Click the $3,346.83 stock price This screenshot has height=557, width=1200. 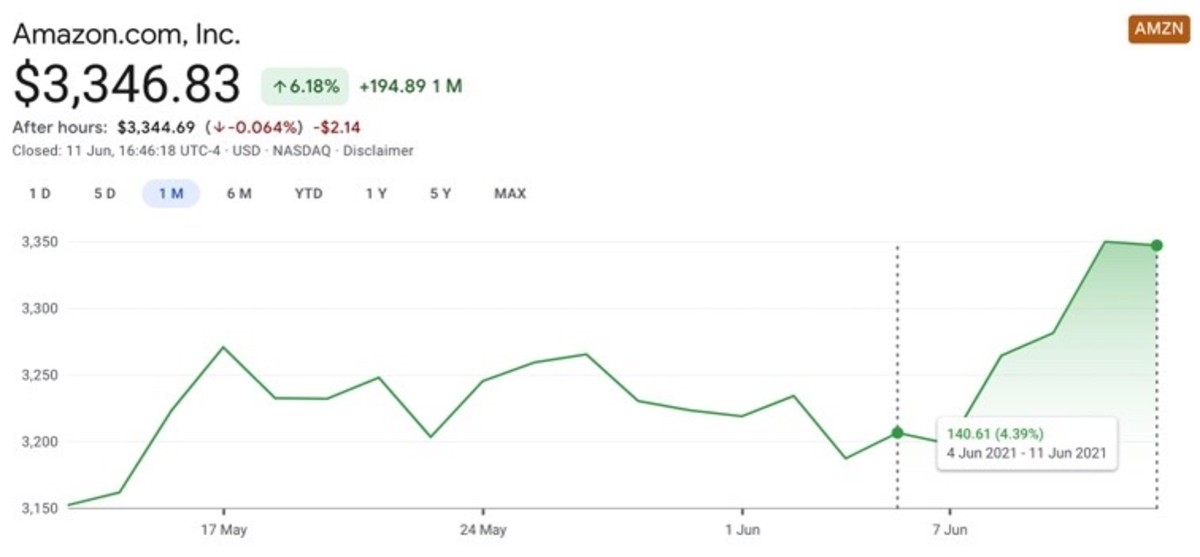pyautogui.click(x=127, y=85)
